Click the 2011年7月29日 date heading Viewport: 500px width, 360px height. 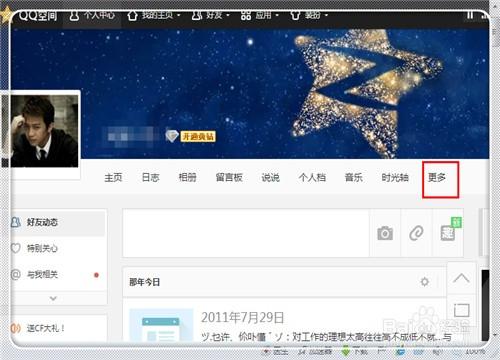pos(242,318)
